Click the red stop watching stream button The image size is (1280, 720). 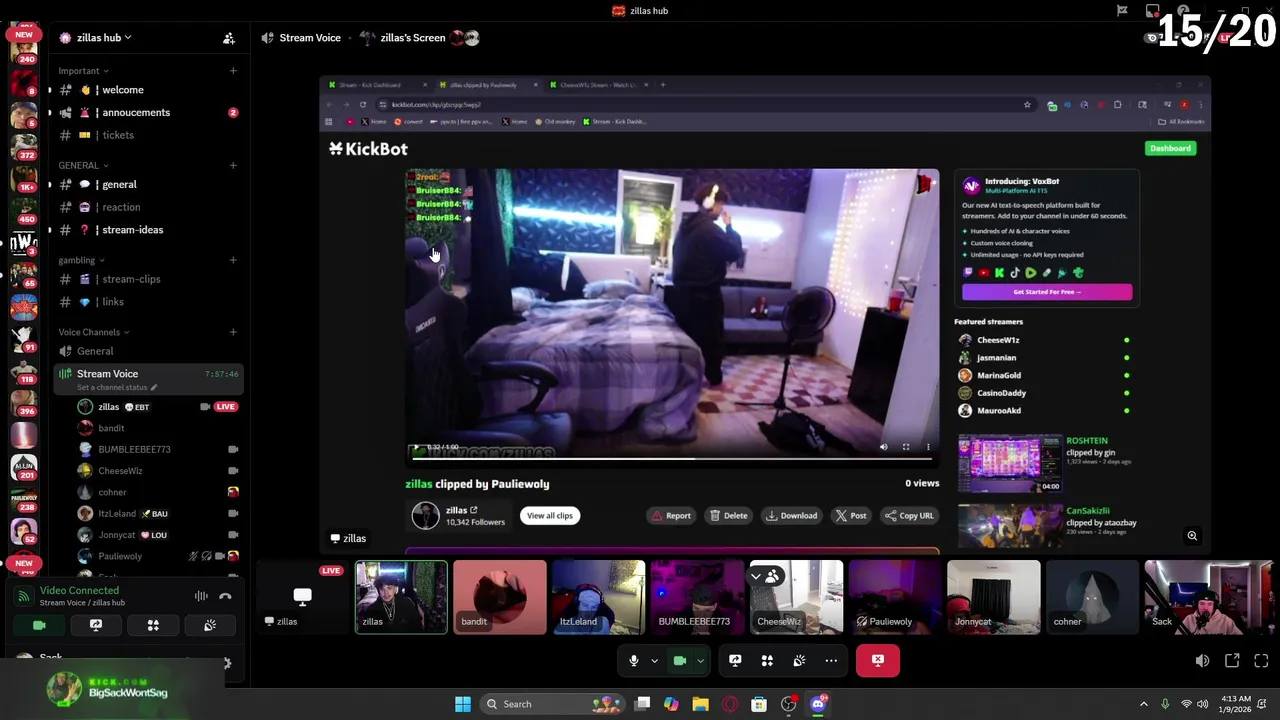(878, 660)
